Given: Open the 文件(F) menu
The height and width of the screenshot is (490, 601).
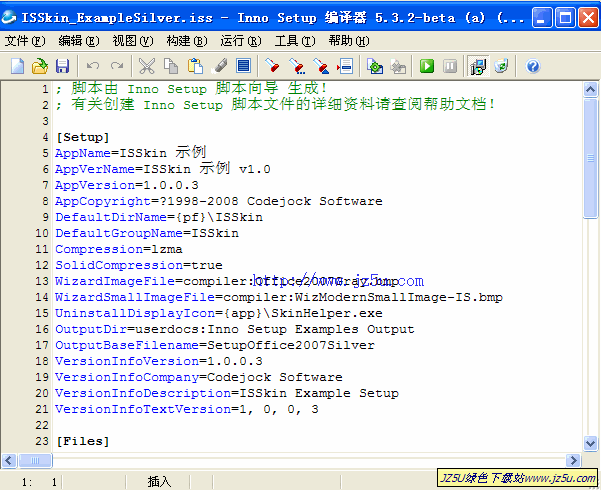Looking at the screenshot, I should tap(25, 41).
